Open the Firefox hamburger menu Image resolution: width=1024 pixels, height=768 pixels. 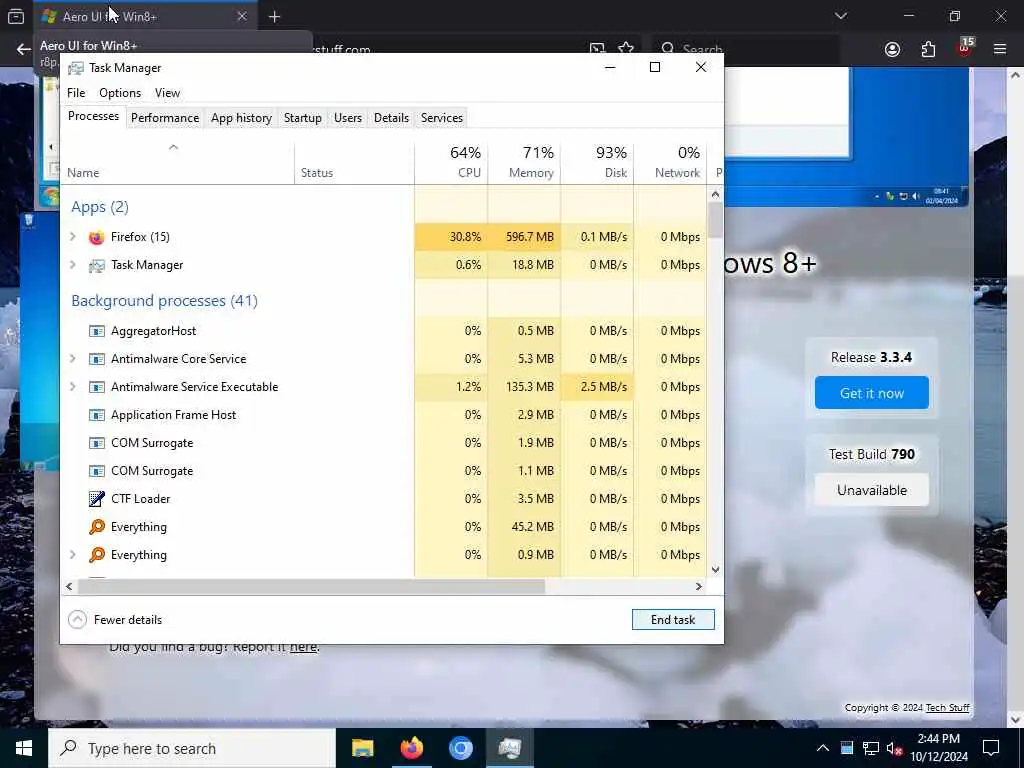tap(1000, 49)
